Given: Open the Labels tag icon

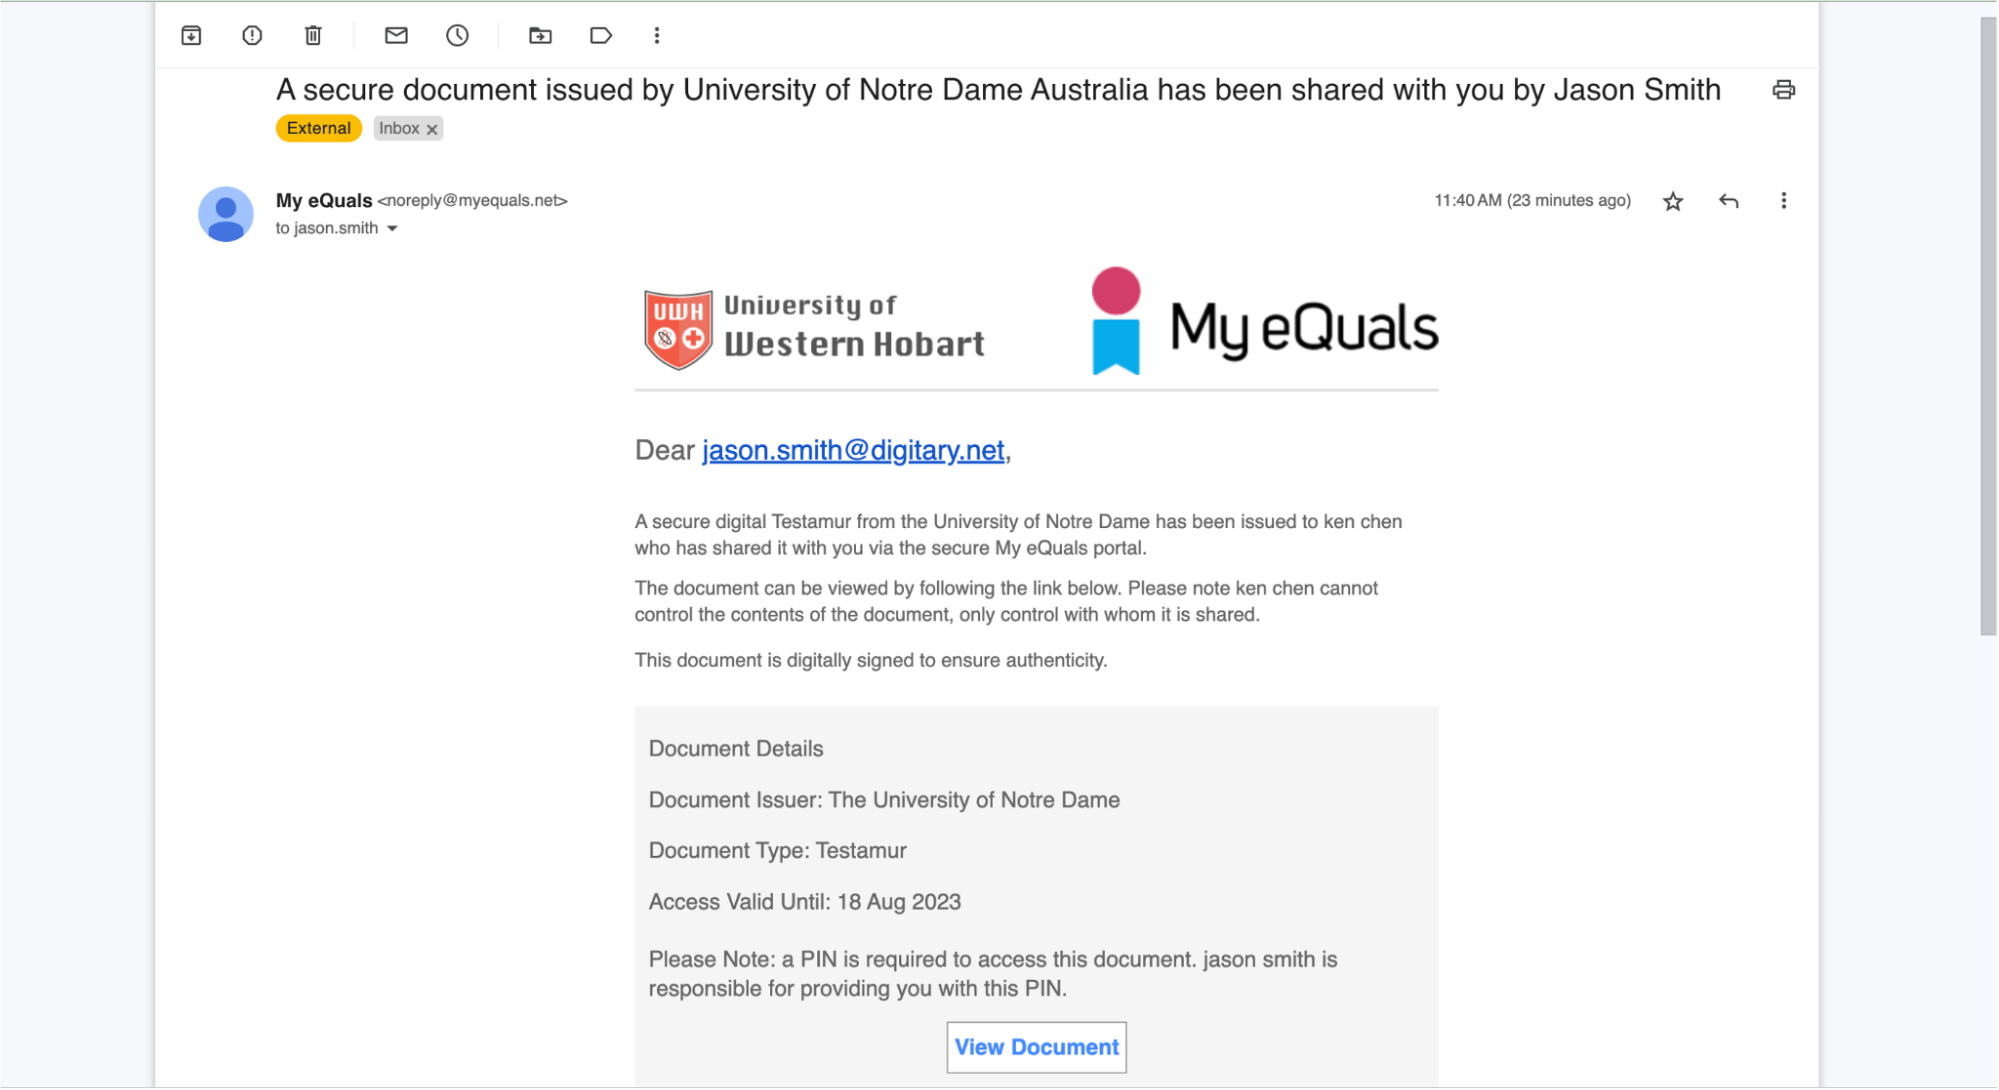Looking at the screenshot, I should 600,36.
